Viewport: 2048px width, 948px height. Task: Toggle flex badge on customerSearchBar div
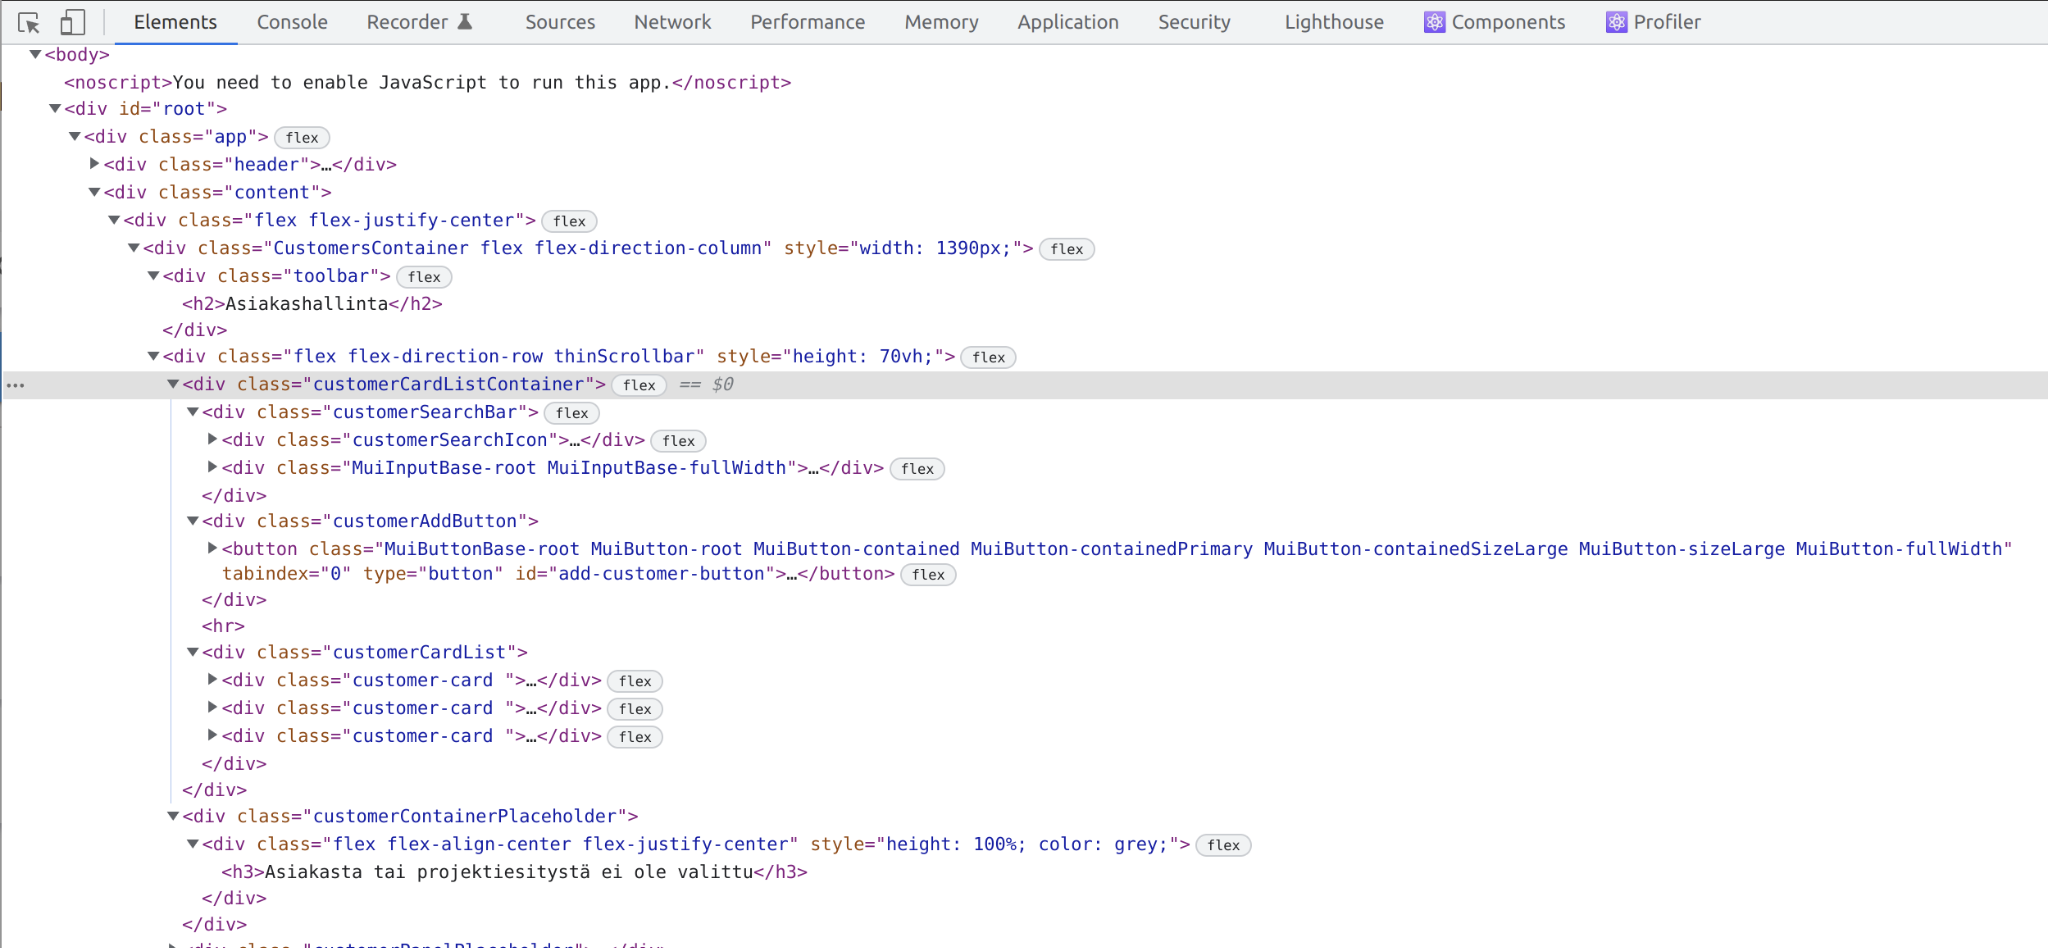pyautogui.click(x=572, y=413)
